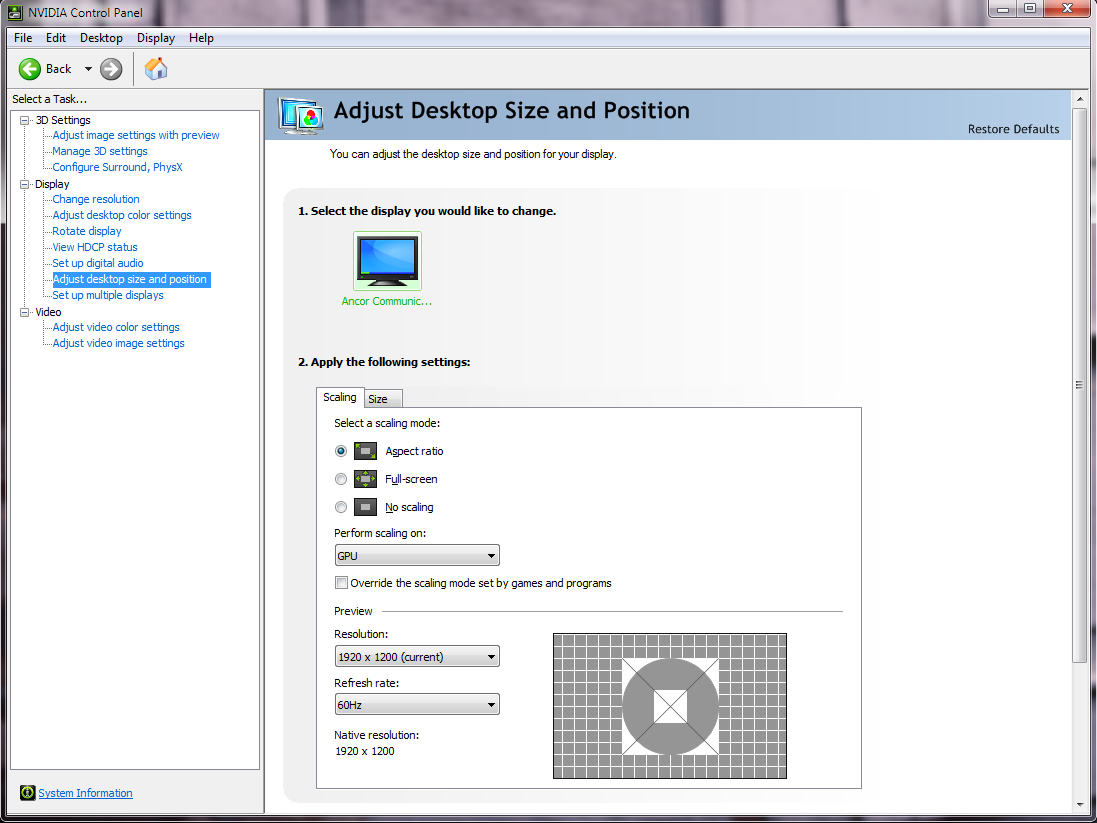Open the Refresh rate dropdown
This screenshot has width=1097, height=823.
click(417, 705)
